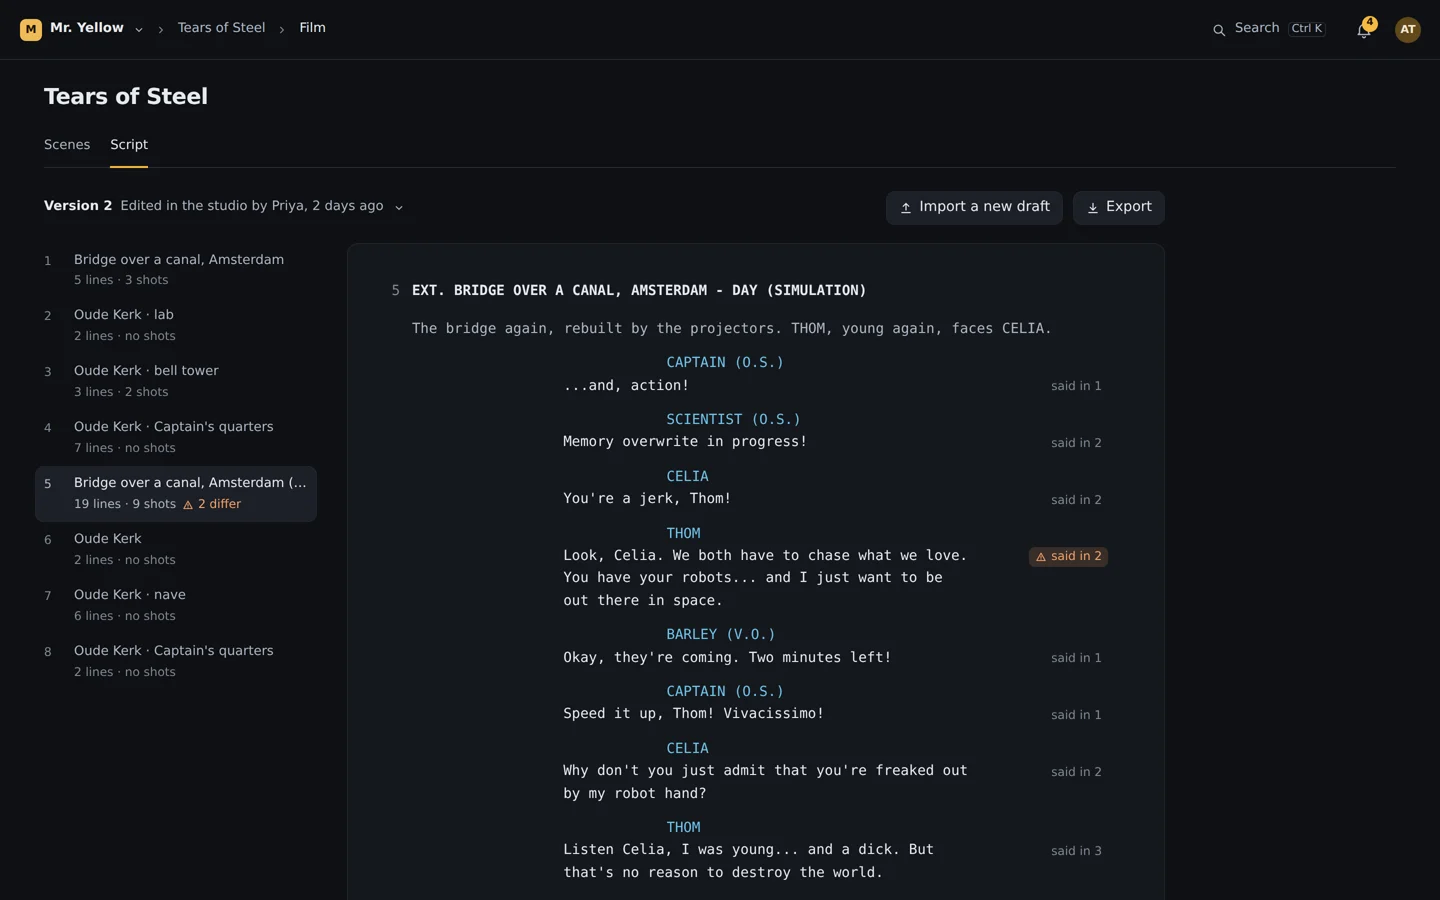Select scene 2 Oude Kerk · lab

(x=176, y=325)
